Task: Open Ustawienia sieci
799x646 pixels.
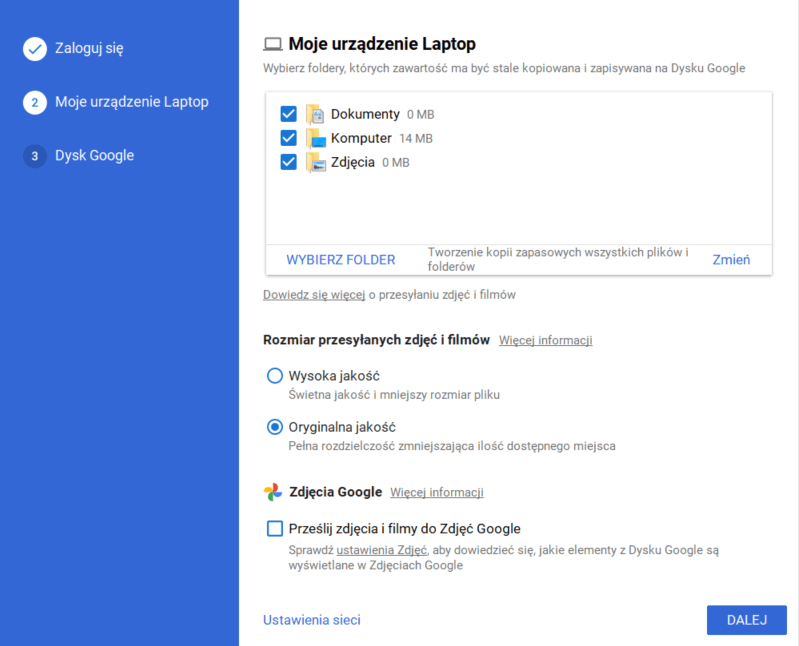Action: click(x=311, y=620)
